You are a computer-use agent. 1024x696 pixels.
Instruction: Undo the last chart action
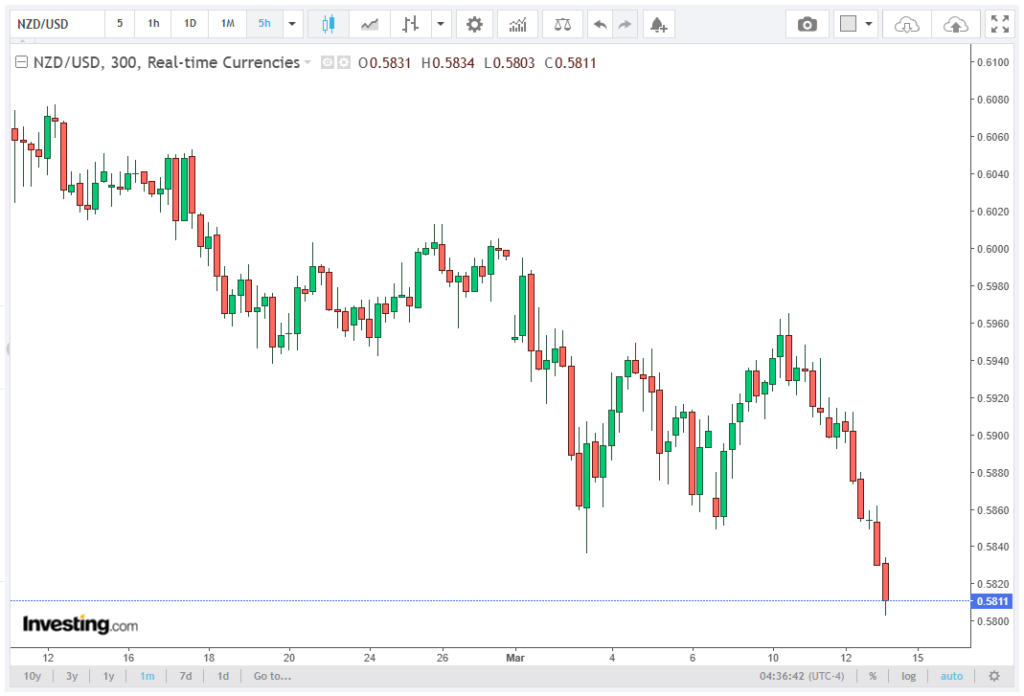599,23
